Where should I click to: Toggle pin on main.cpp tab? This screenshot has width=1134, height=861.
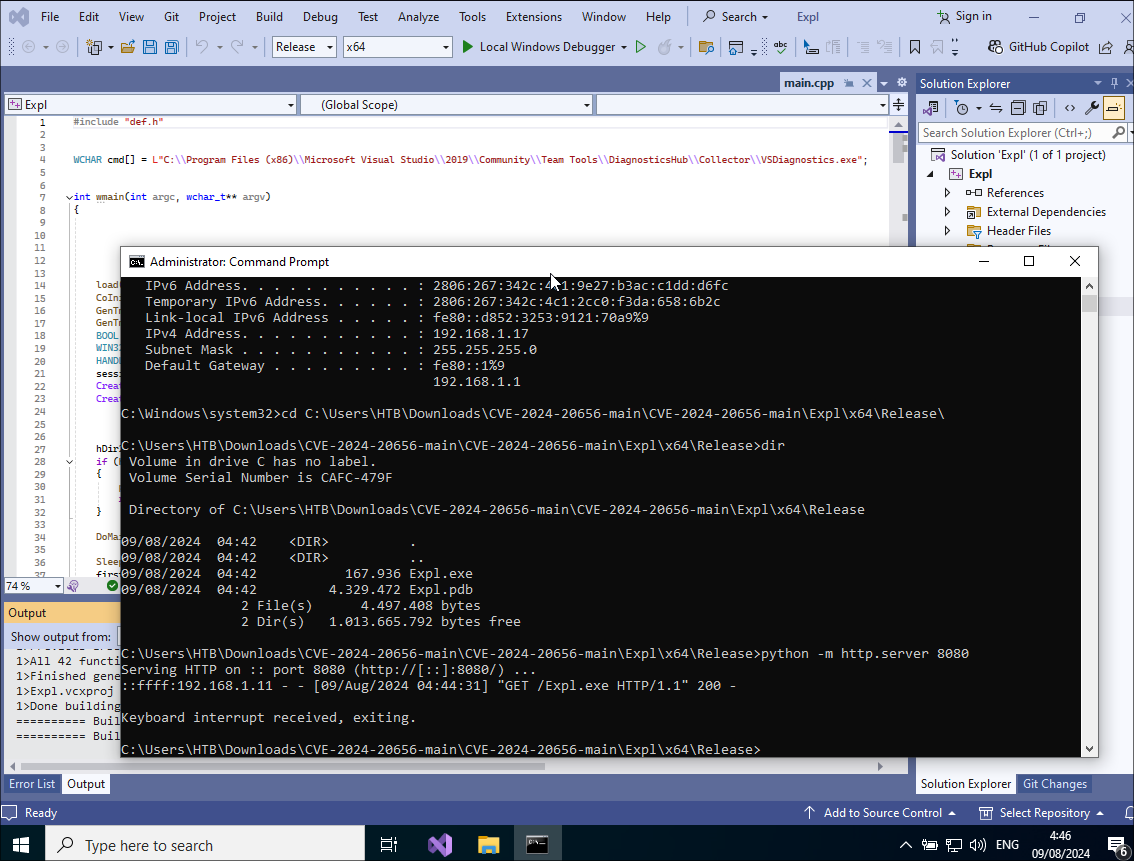[x=849, y=83]
